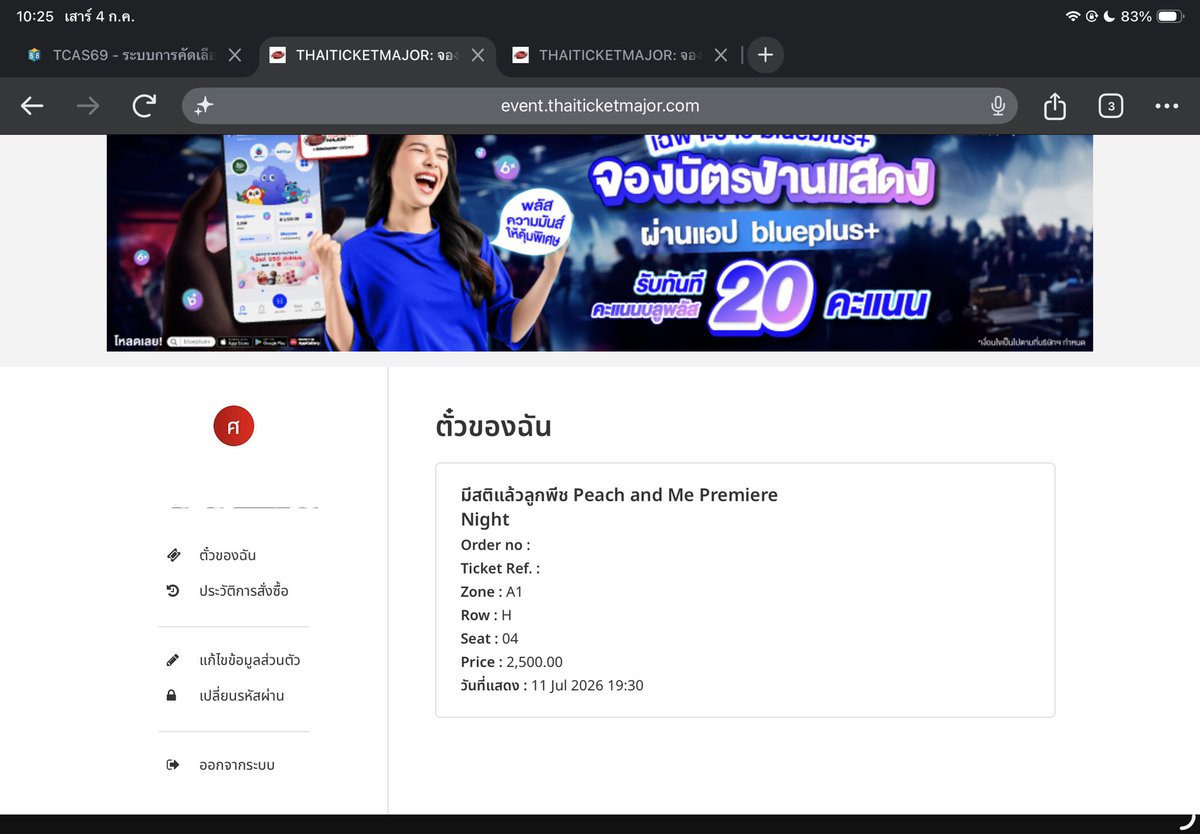Tap the battery 83% indicator
This screenshot has width=1200, height=834.
click(1153, 17)
